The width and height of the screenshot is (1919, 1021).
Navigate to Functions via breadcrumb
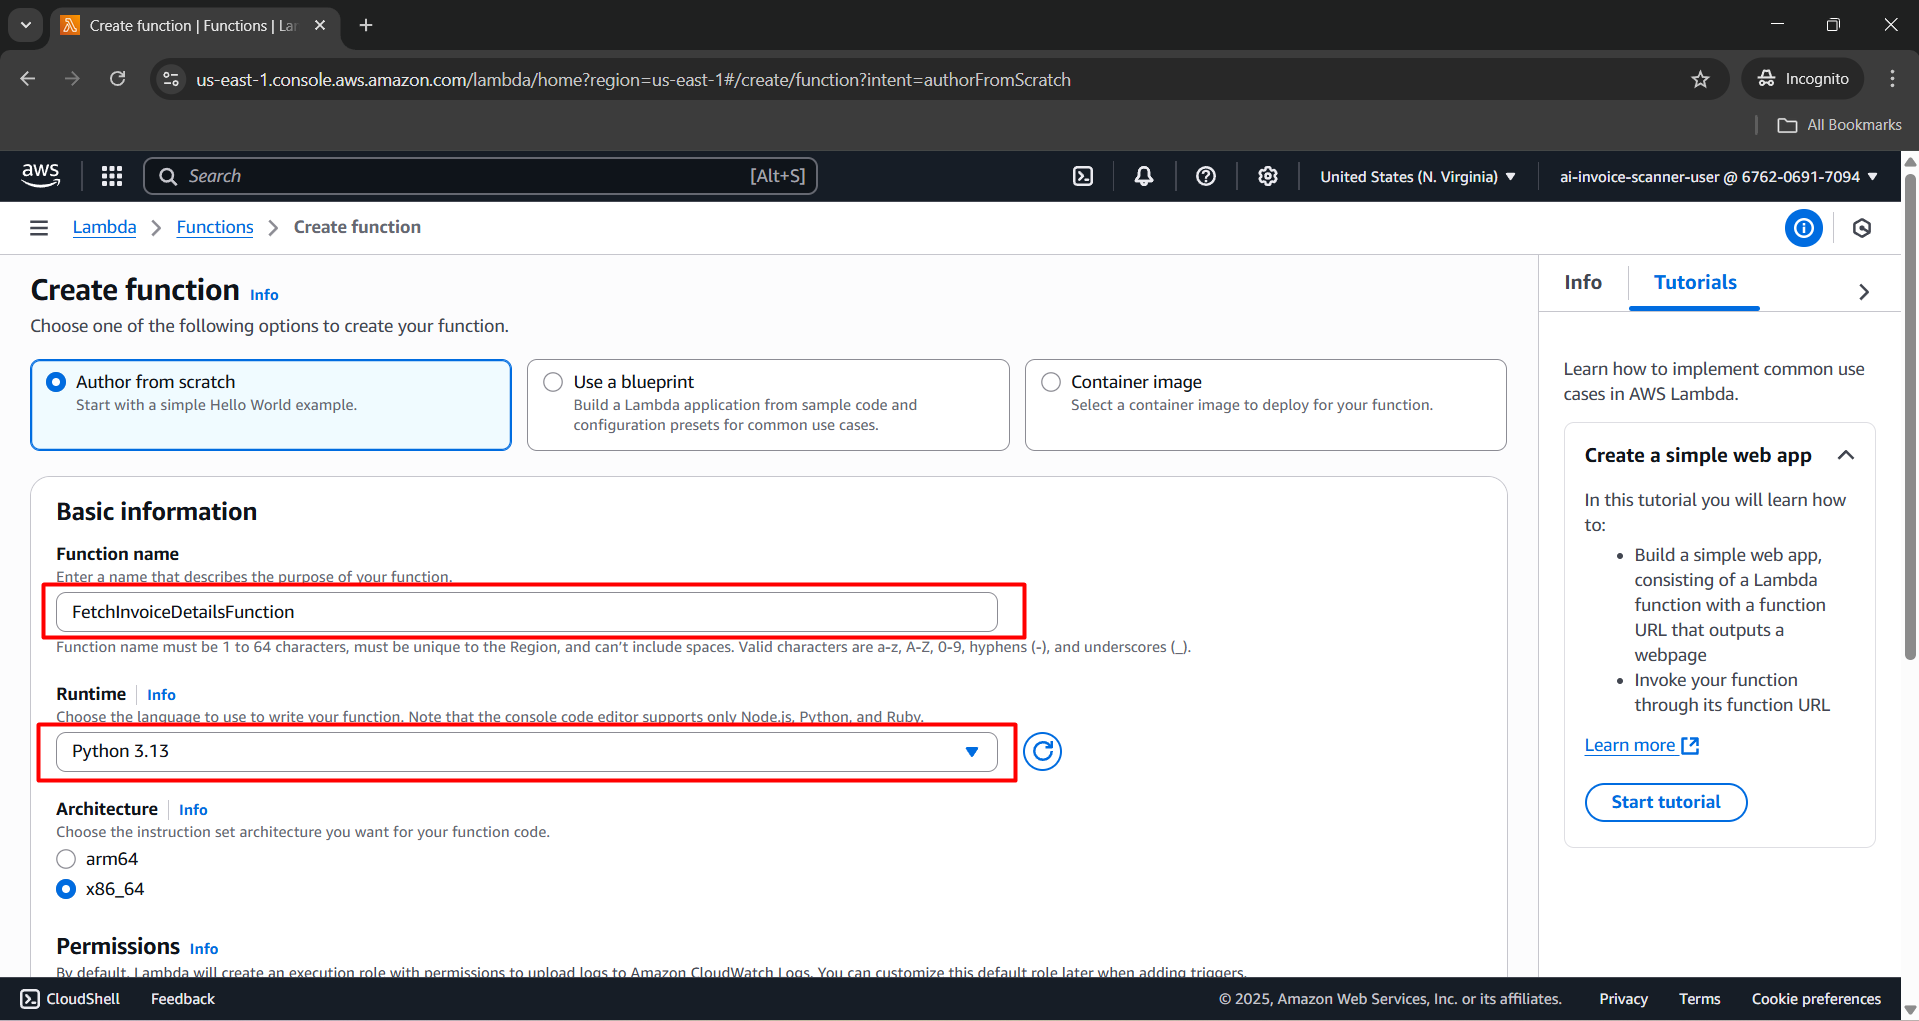(x=214, y=227)
